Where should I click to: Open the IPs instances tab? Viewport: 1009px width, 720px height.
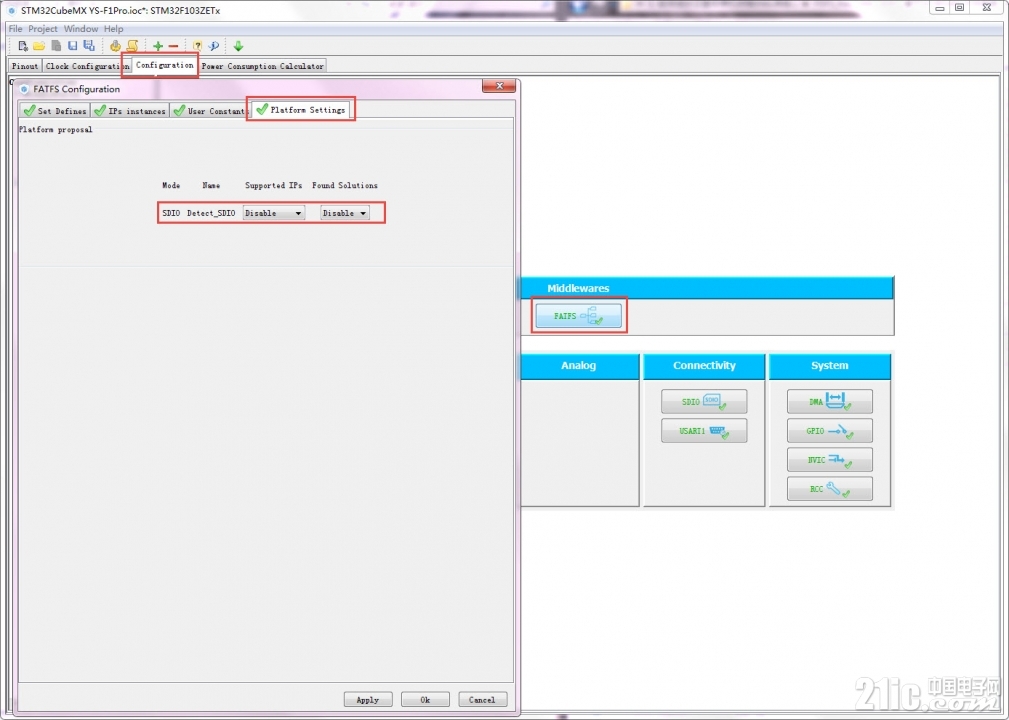tap(130, 111)
